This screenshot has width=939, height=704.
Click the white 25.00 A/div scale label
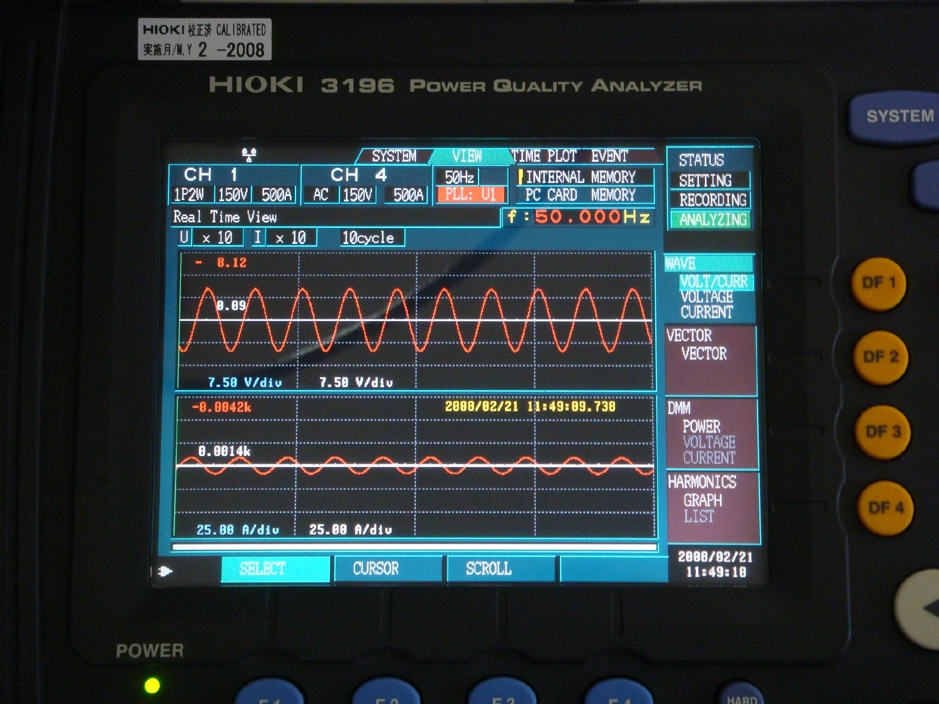[x=350, y=530]
